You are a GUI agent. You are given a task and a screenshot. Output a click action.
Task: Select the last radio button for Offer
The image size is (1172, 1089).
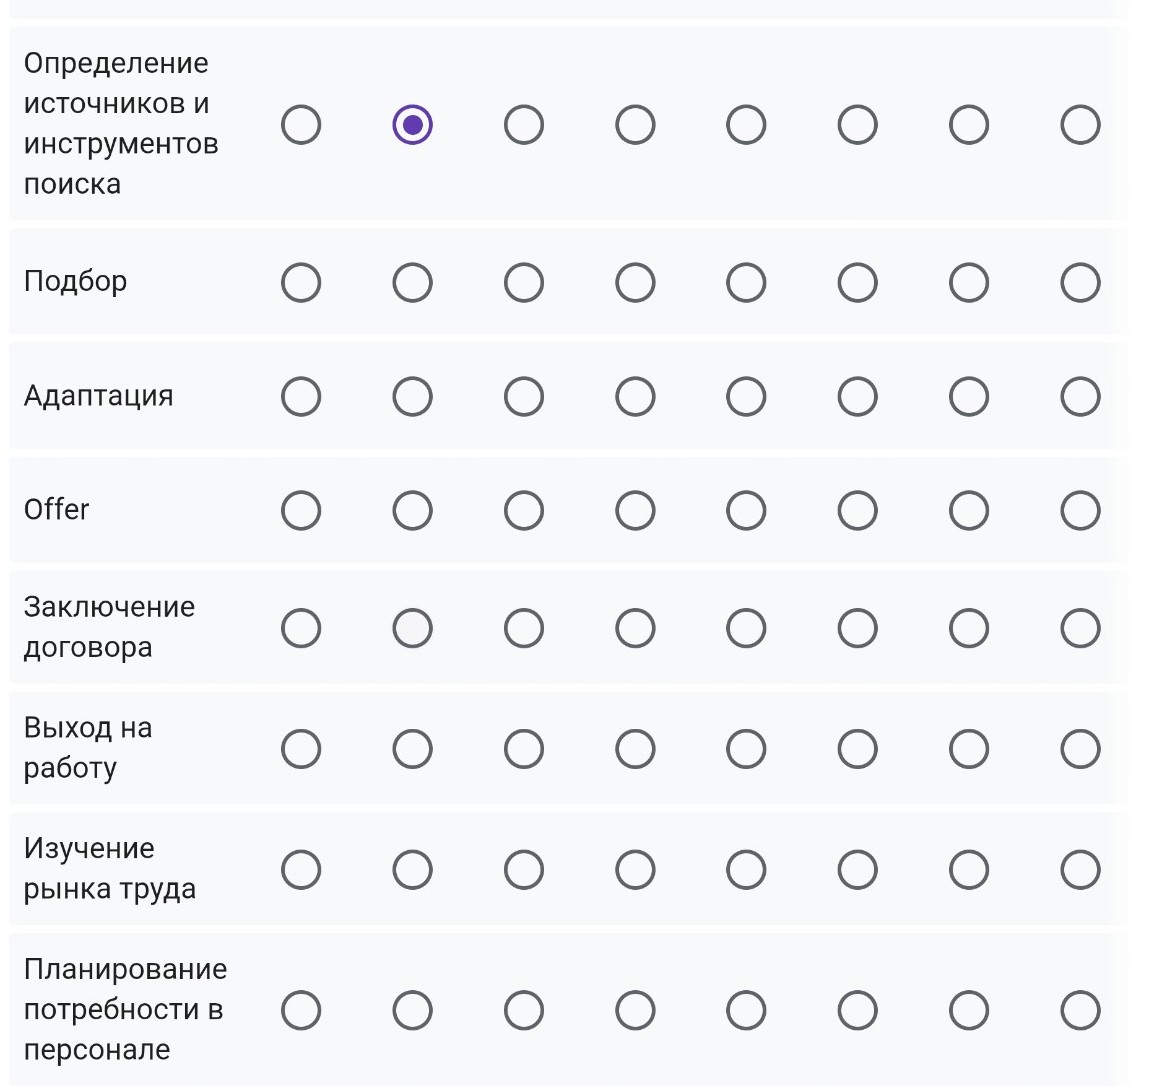(1079, 509)
